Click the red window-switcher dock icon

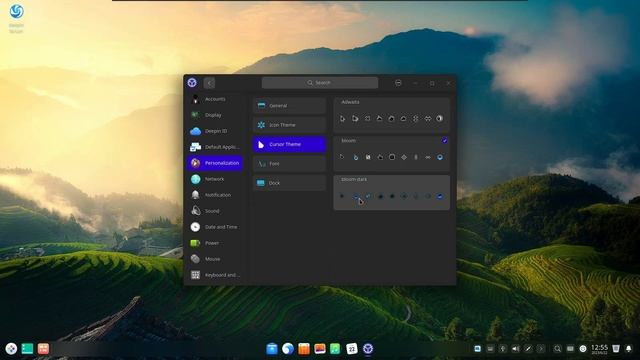[x=43, y=349]
